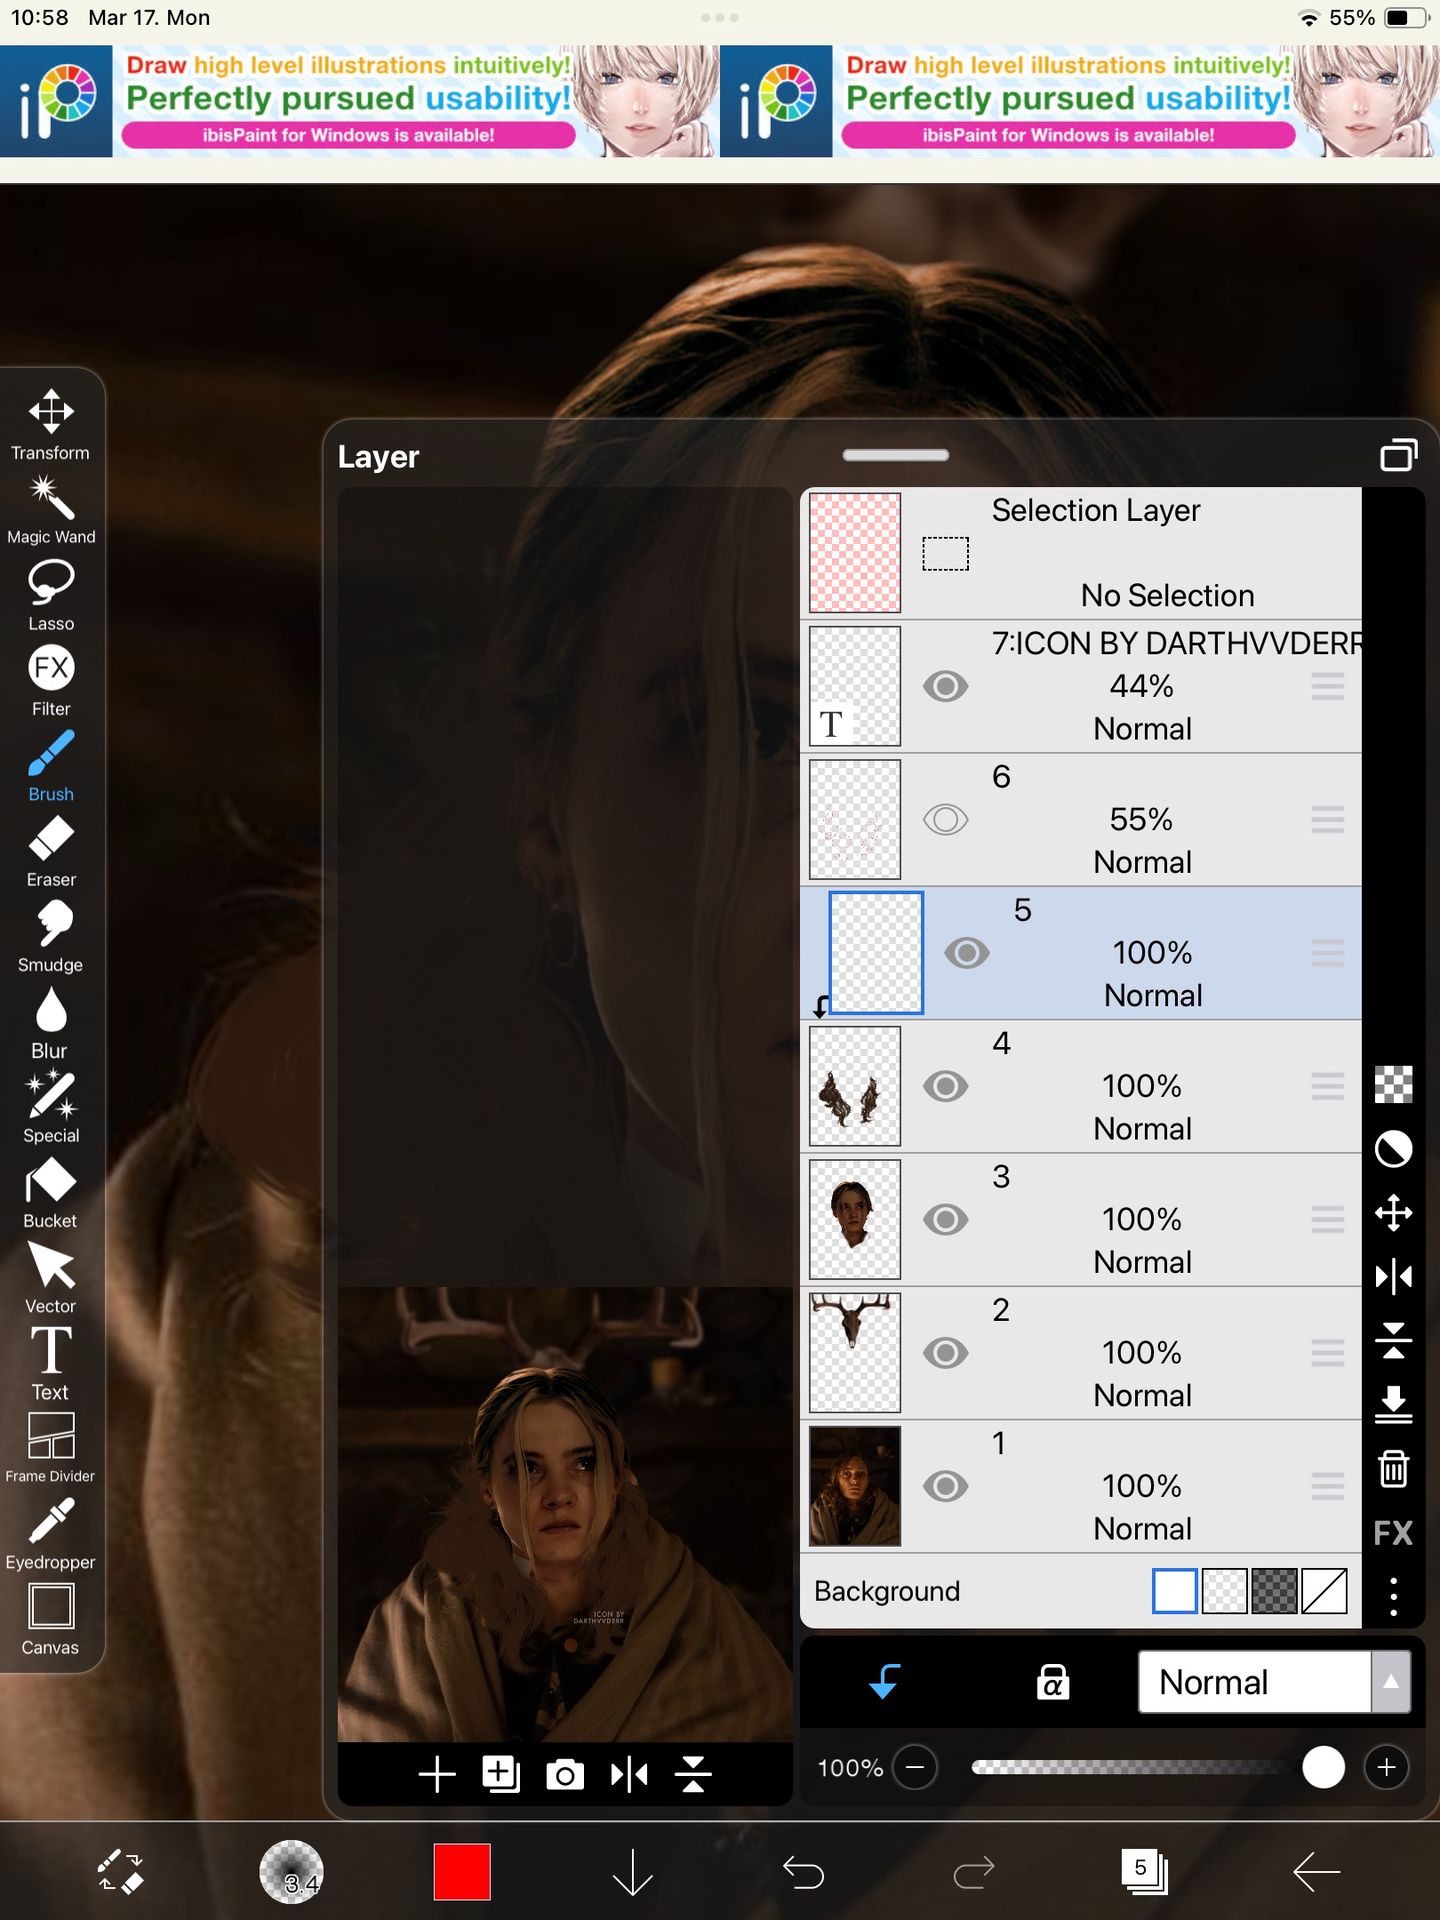Screen dimensions: 1440x1920
Task: Select the Bucket fill tool
Action: pos(51,1193)
